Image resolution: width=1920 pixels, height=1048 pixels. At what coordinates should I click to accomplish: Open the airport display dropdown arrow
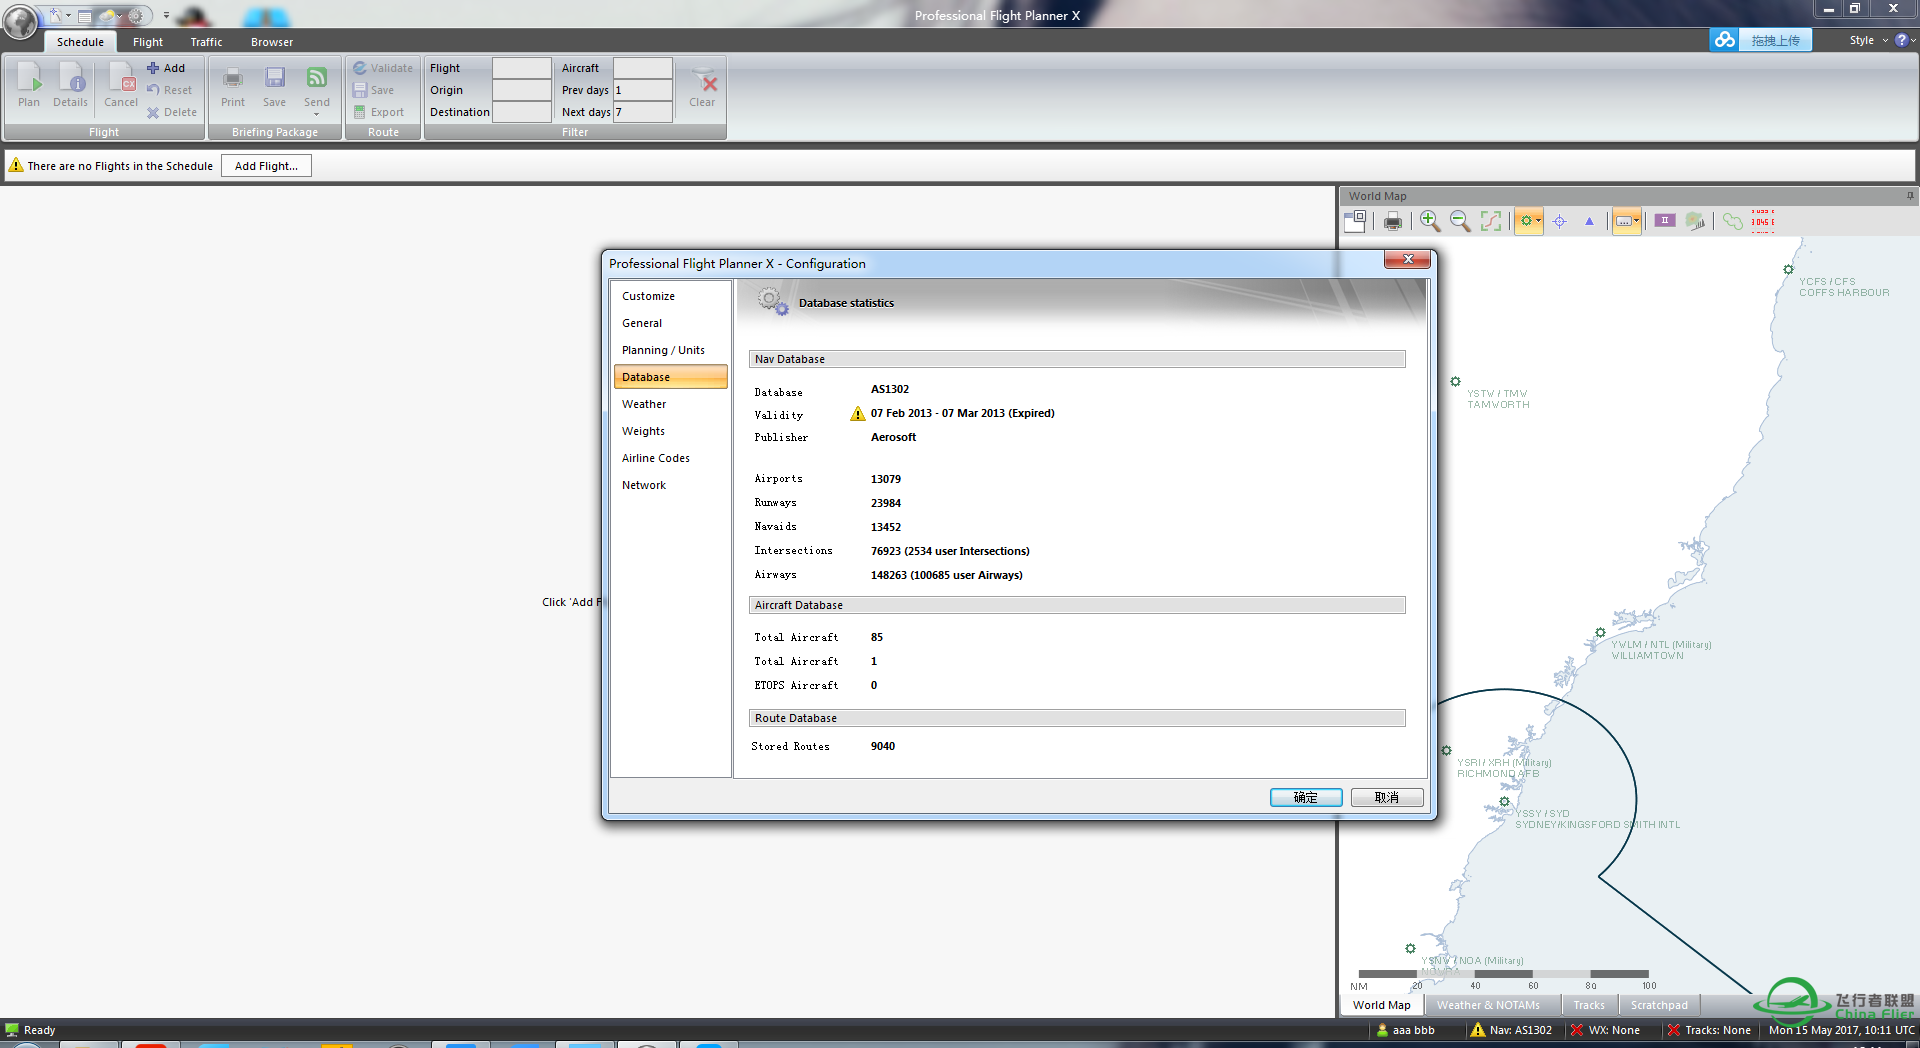tap(1538, 221)
